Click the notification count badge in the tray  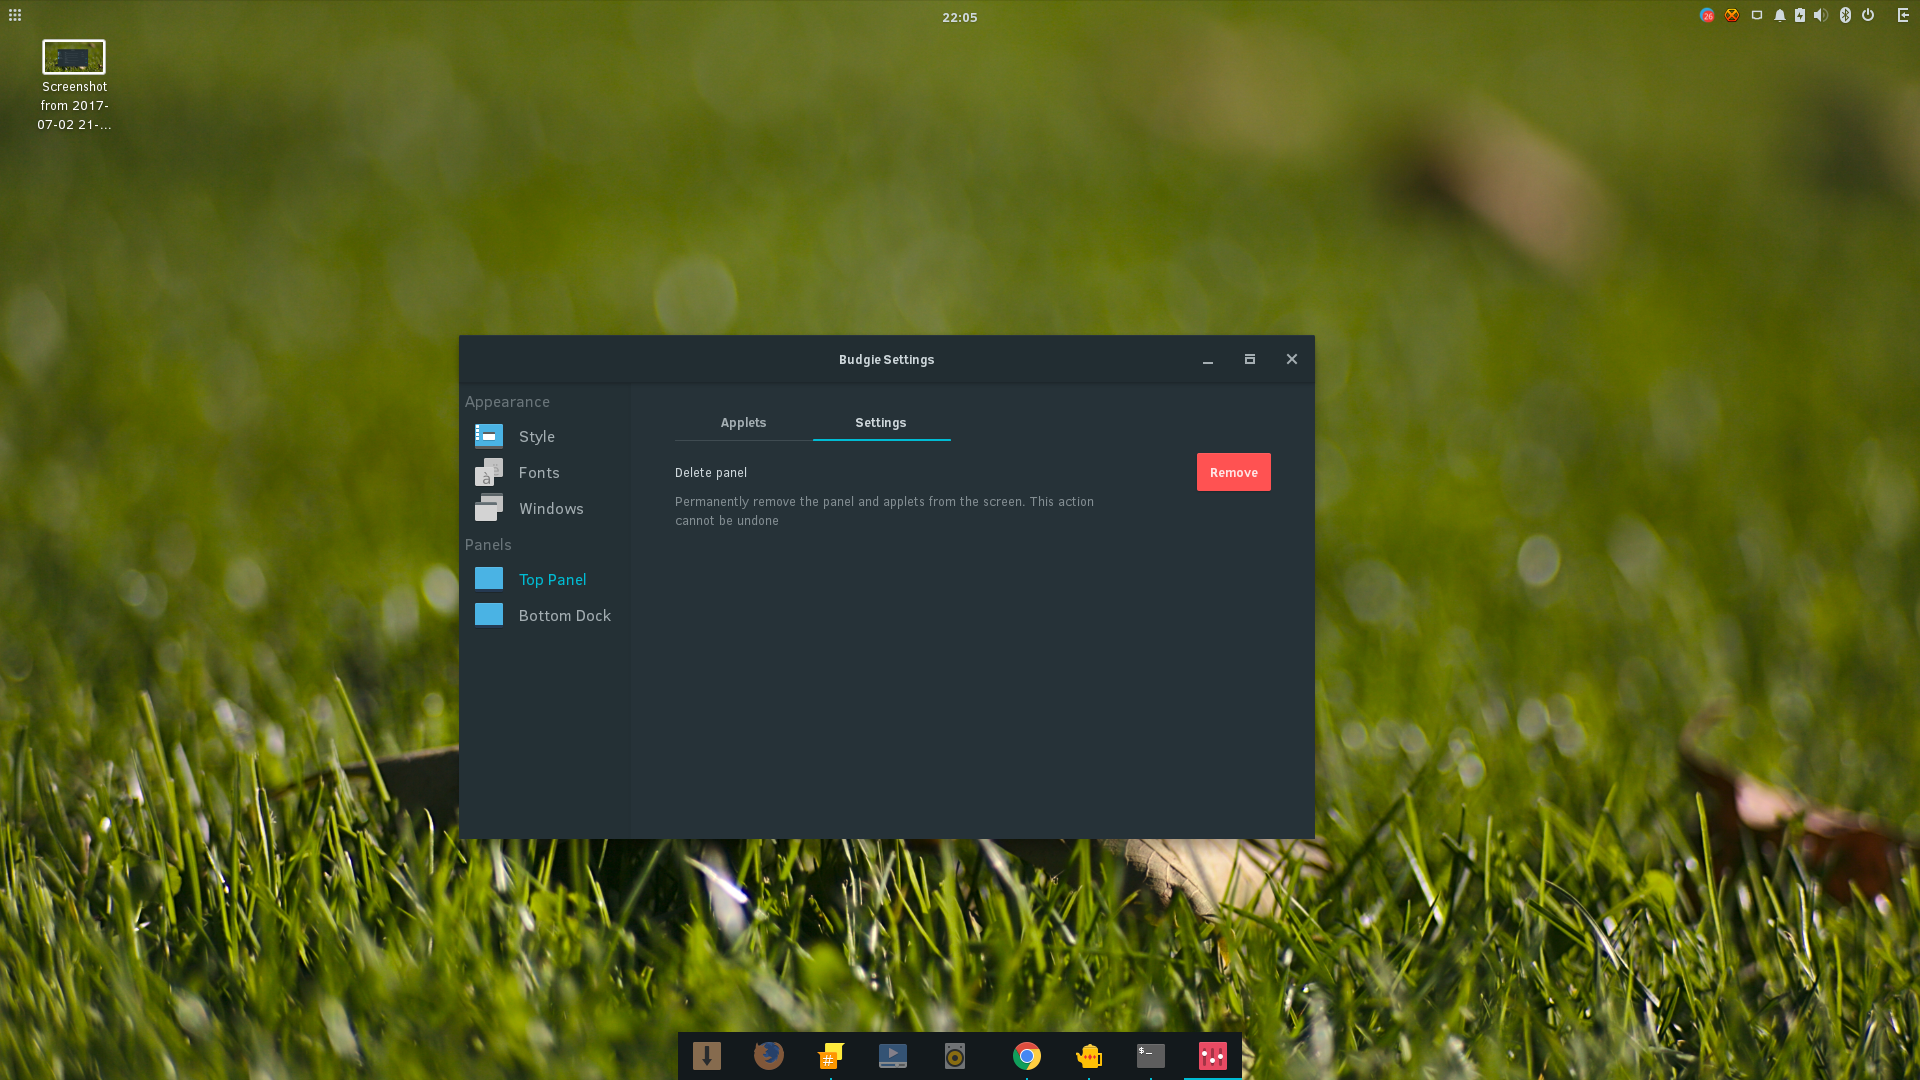(1707, 15)
